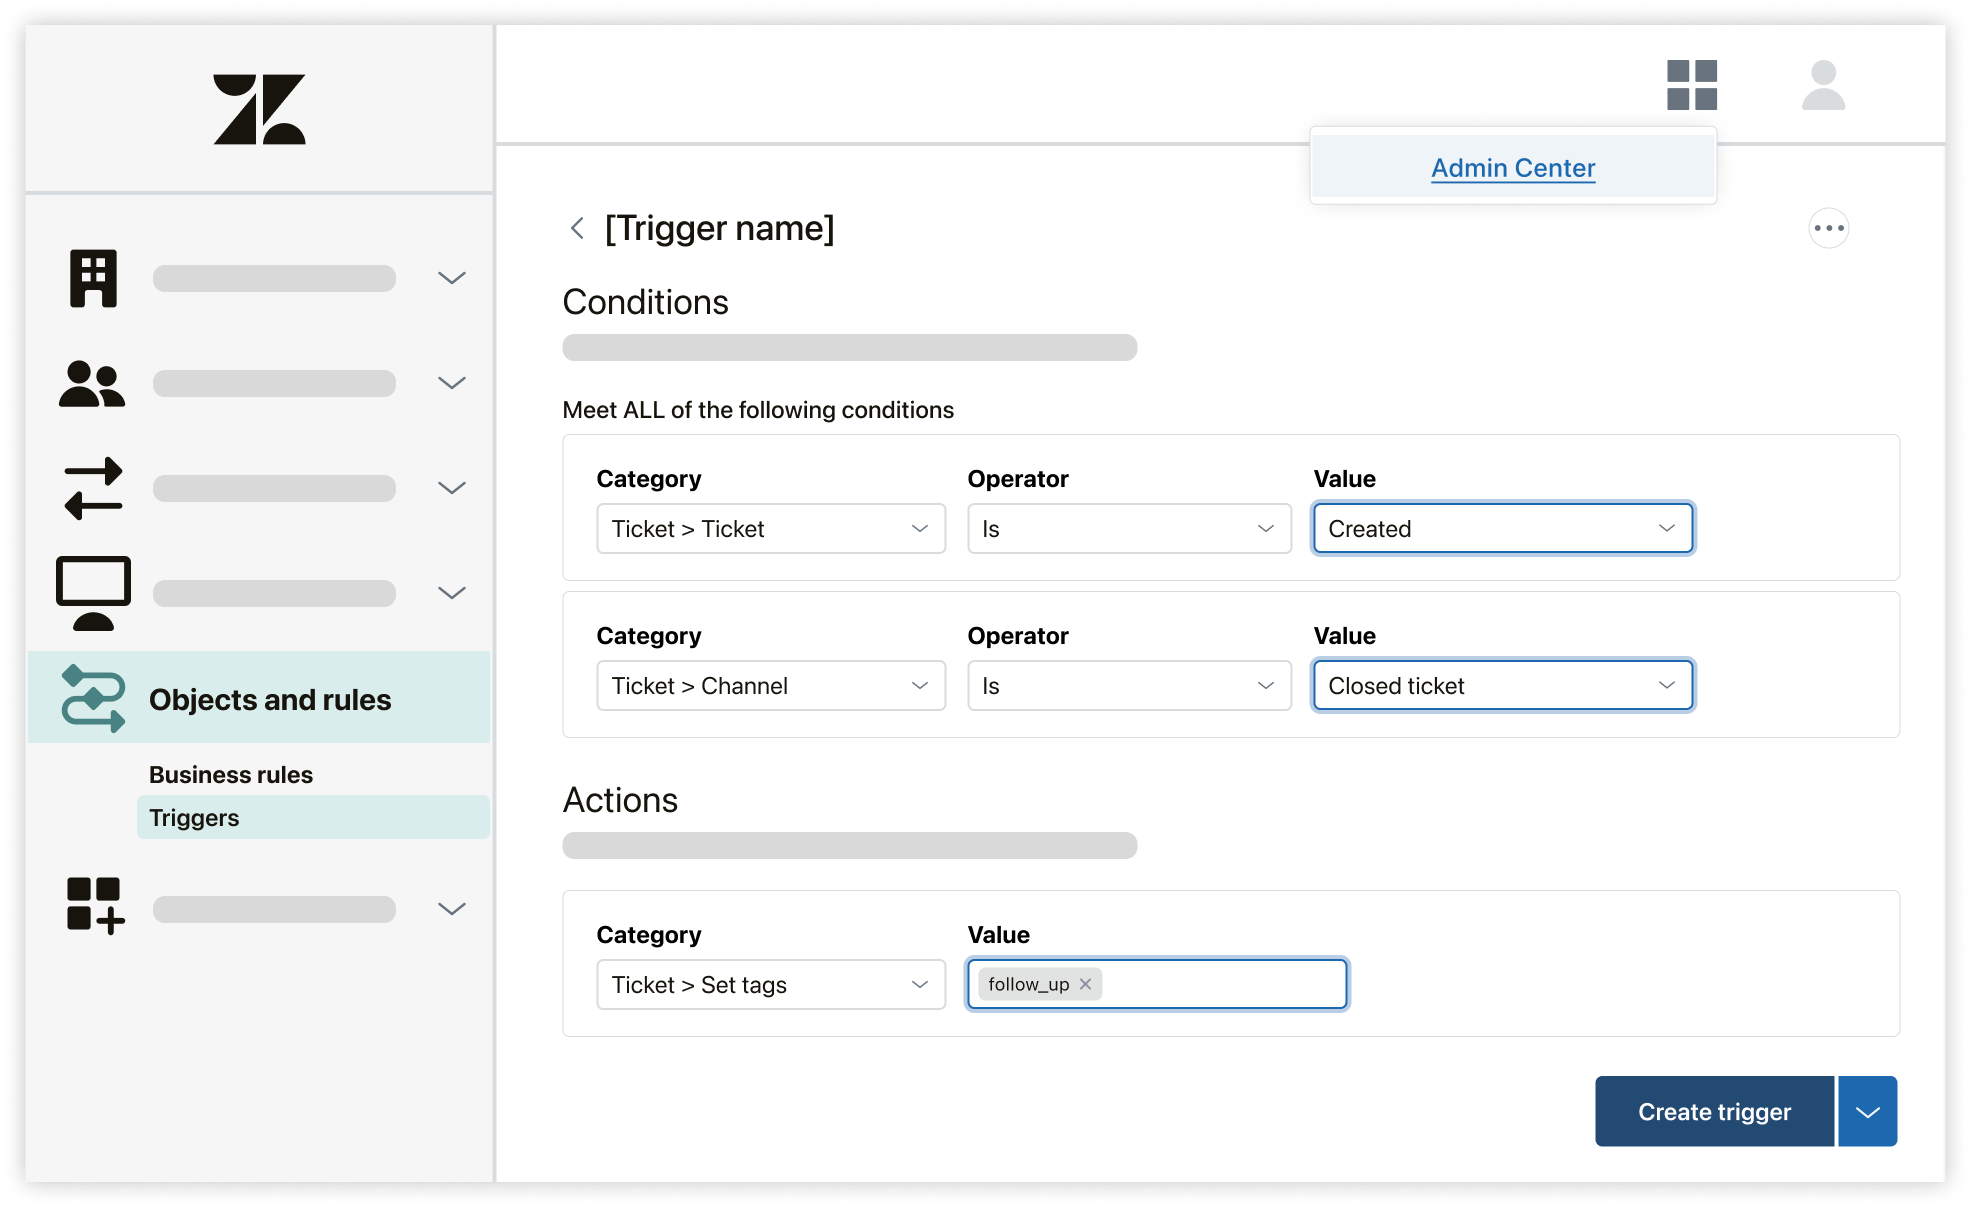
Task: Click the Business rules menu item
Action: [231, 773]
